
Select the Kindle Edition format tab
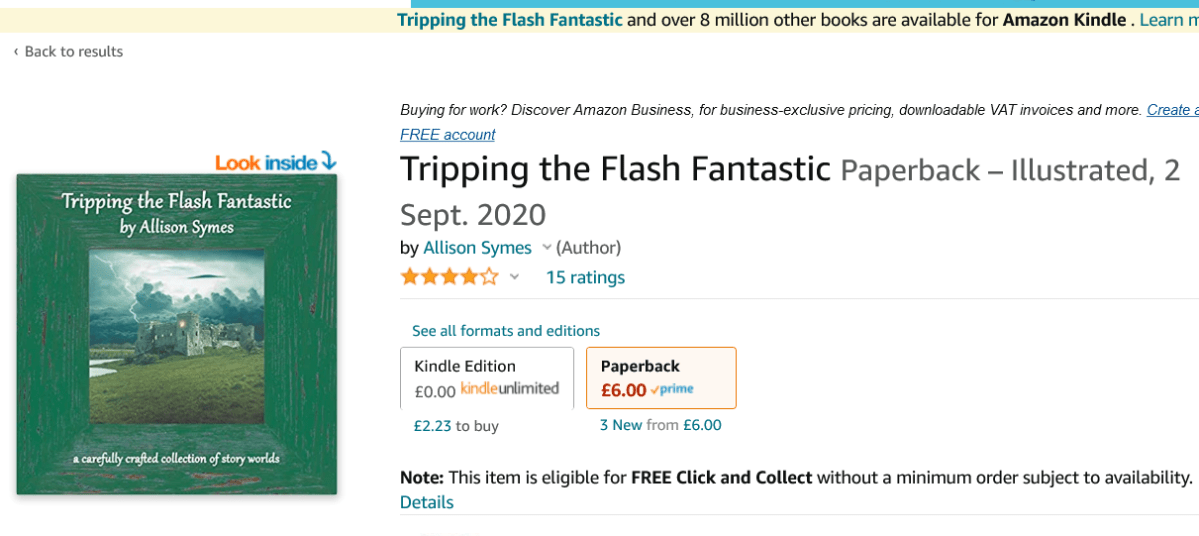(487, 377)
